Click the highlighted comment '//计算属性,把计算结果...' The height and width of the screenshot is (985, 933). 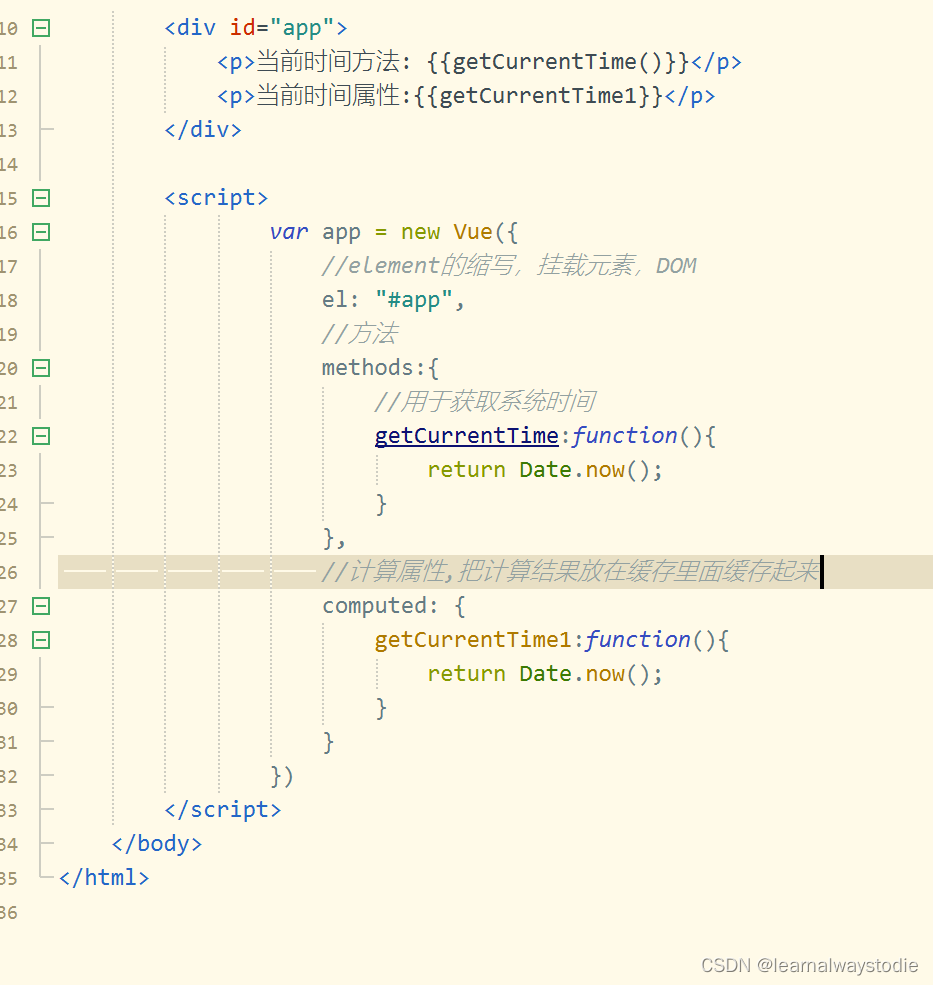pyautogui.click(x=570, y=572)
